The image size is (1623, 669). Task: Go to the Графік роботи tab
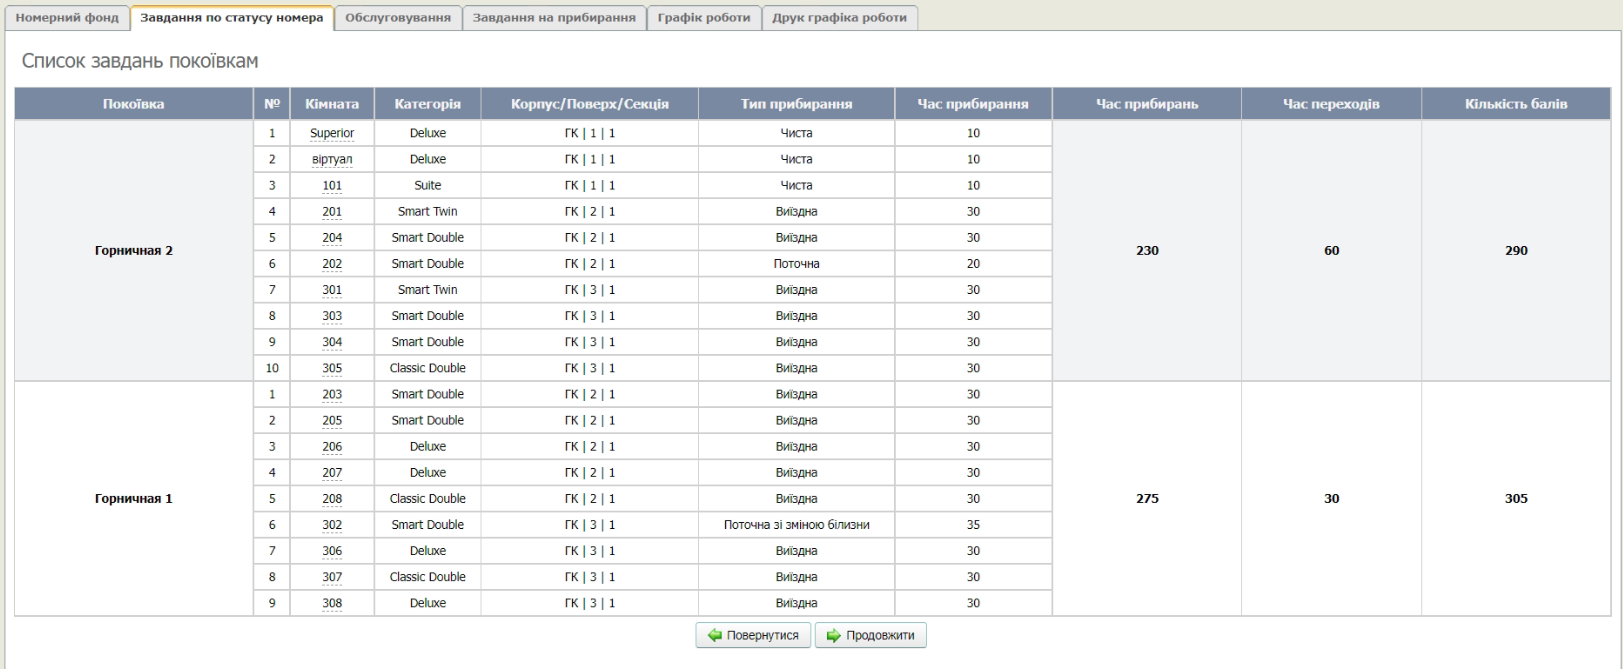(x=703, y=18)
